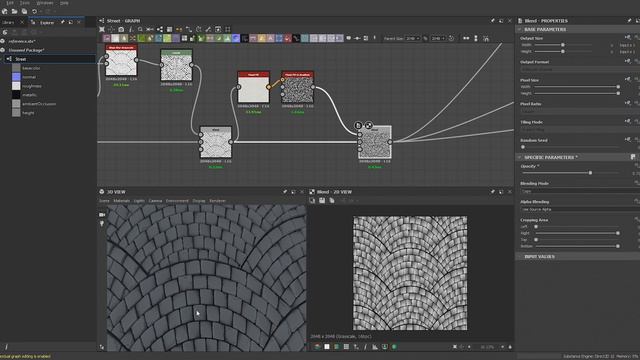Toggle inheritance button for Tiling Mode
The width and height of the screenshot is (640, 360).
[628, 122]
